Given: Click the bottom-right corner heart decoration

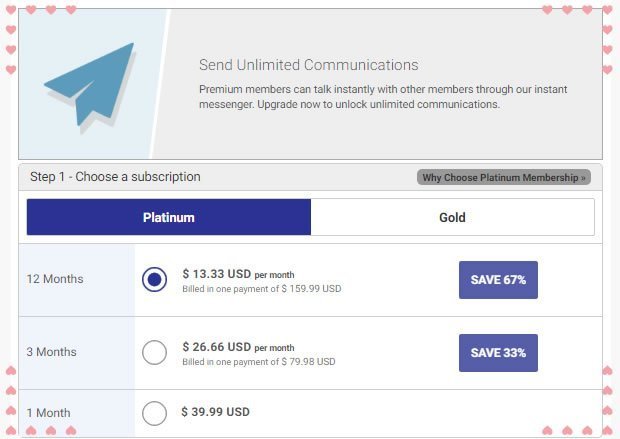Looking at the screenshot, I should (608, 430).
